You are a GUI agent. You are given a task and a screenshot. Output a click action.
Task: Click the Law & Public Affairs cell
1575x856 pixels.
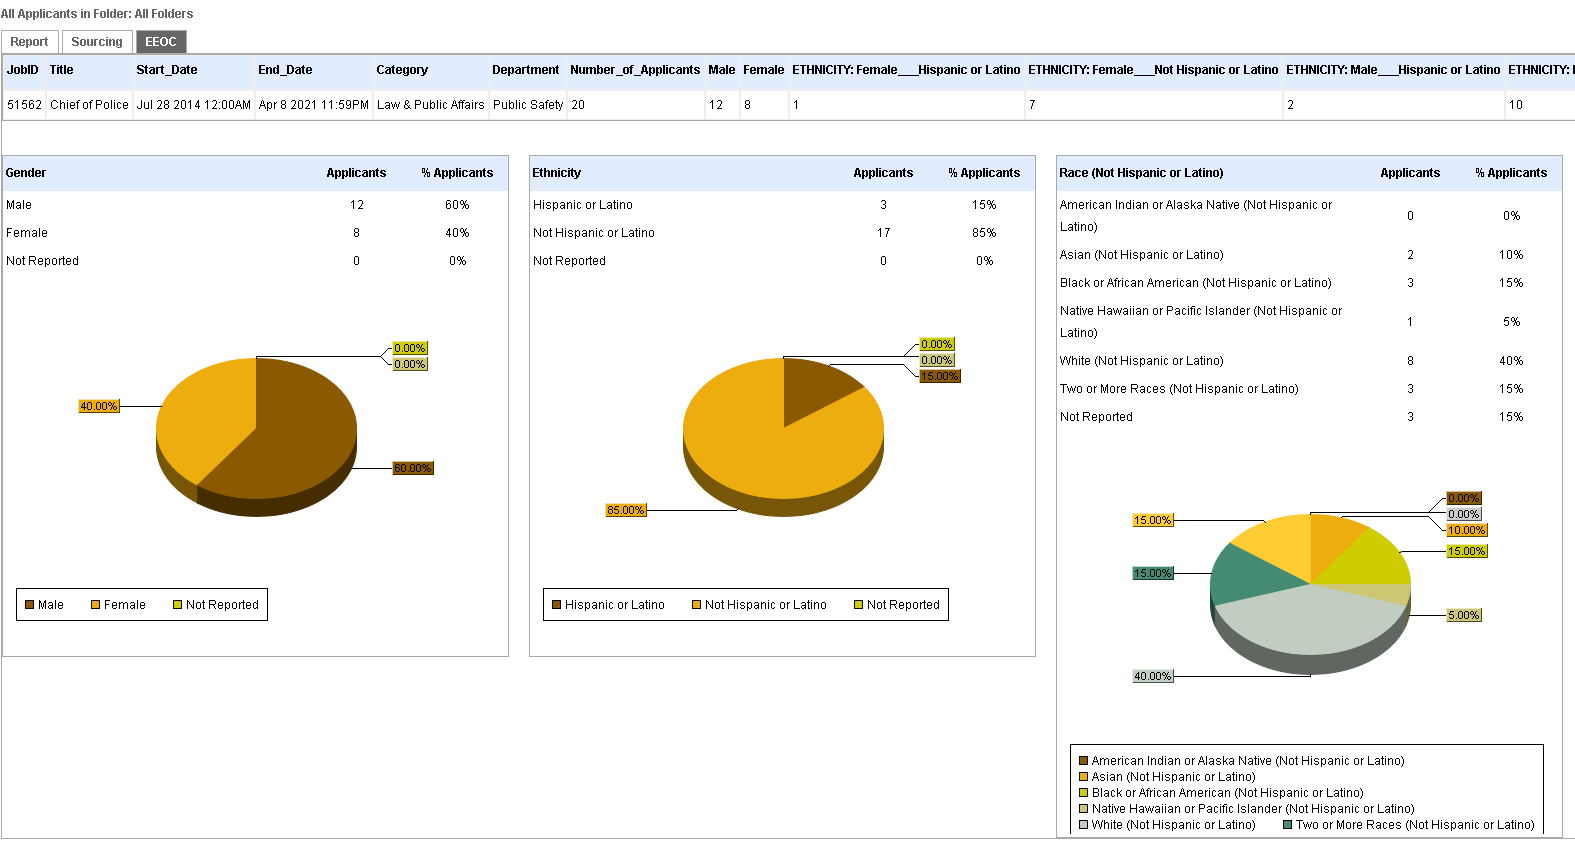[x=431, y=105]
